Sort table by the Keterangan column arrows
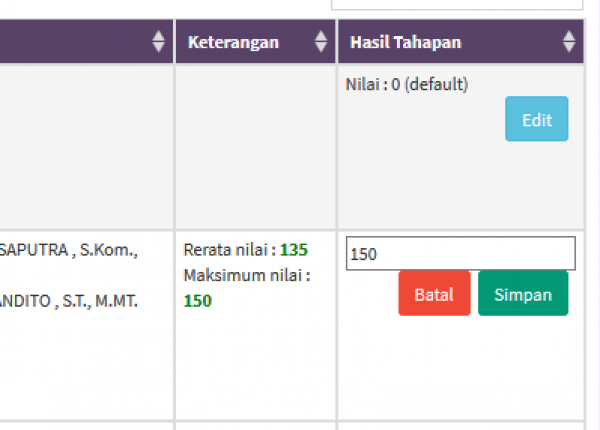The height and width of the screenshot is (430, 600). click(x=321, y=41)
